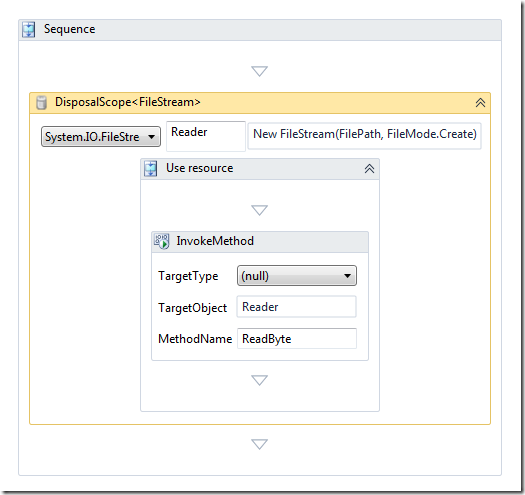Open the System.IO.FileStre type dropdown
This screenshot has width=525, height=495.
101,137
